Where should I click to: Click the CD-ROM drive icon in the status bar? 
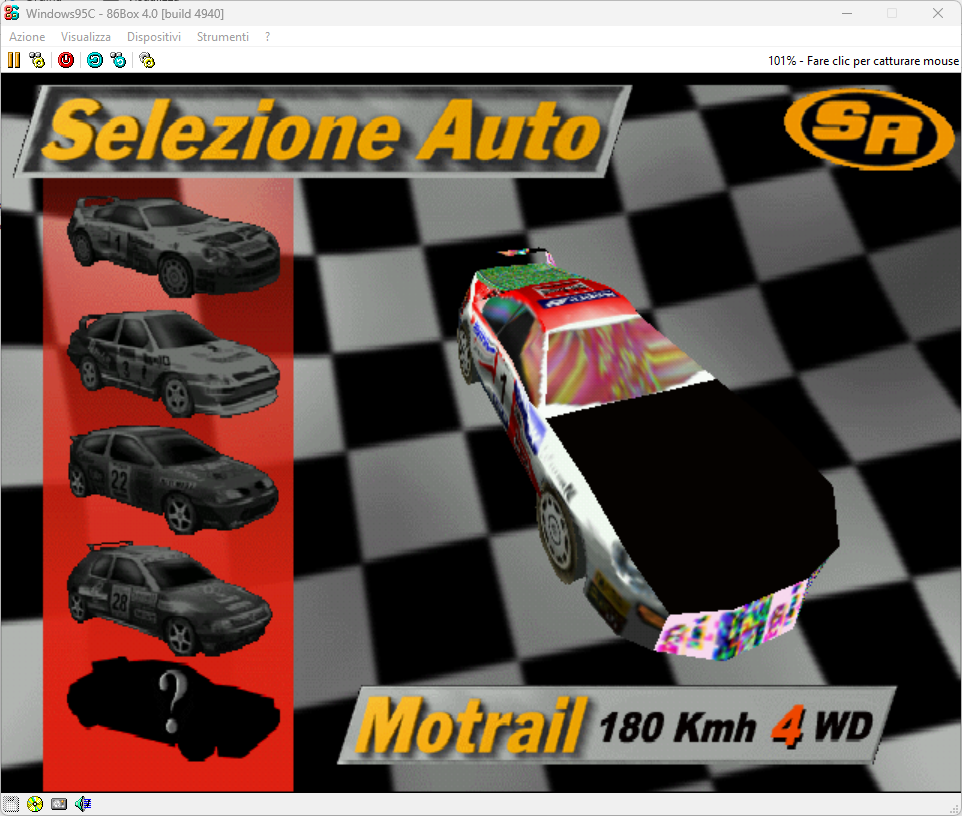point(34,804)
